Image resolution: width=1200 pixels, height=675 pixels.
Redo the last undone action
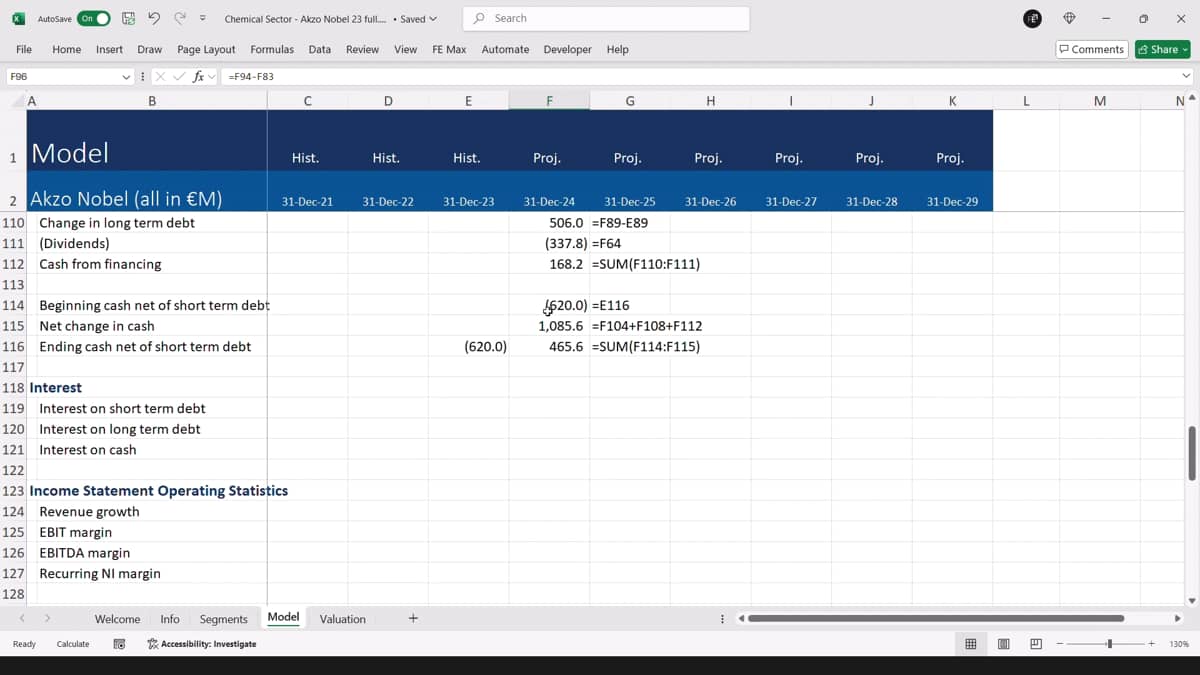click(180, 18)
